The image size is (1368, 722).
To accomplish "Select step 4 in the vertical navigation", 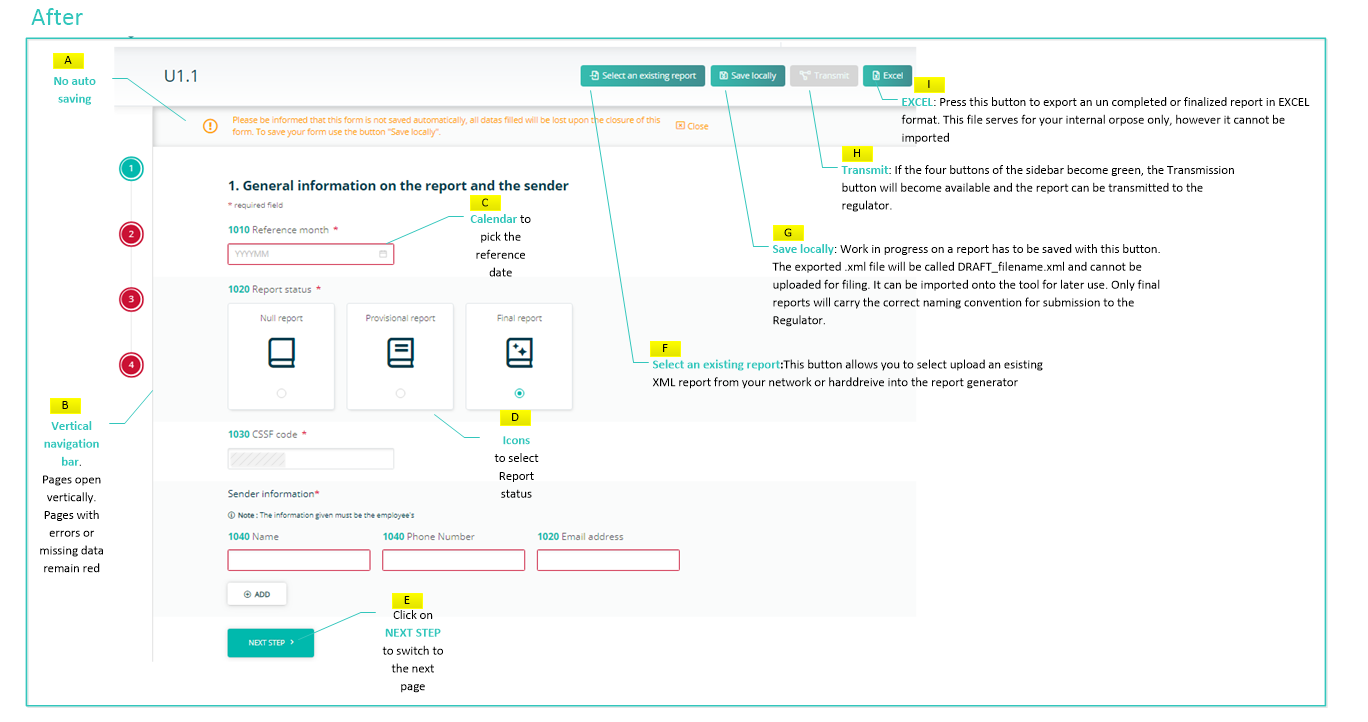I will pyautogui.click(x=130, y=365).
